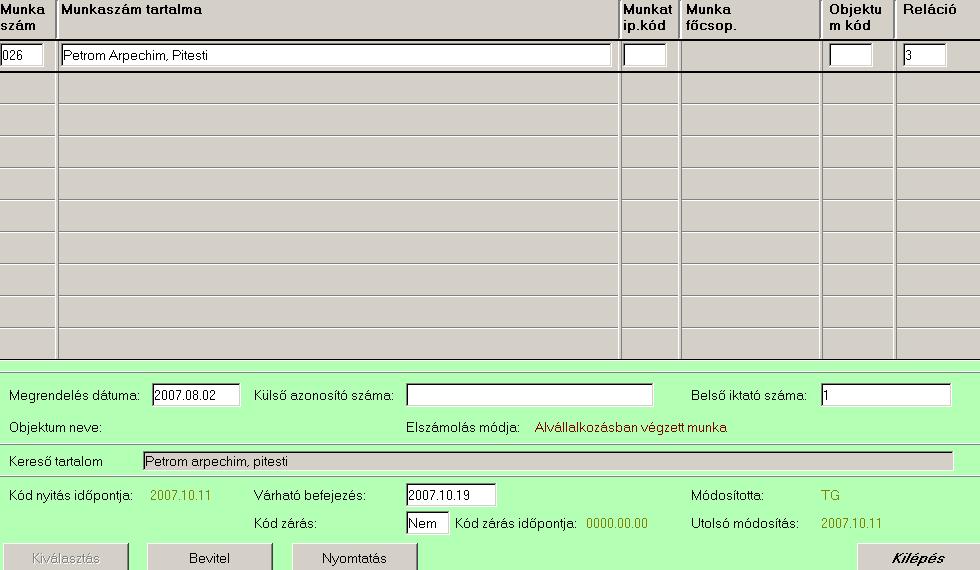Click the Munkaszám field containing 026
980x570 pixels.
point(22,55)
